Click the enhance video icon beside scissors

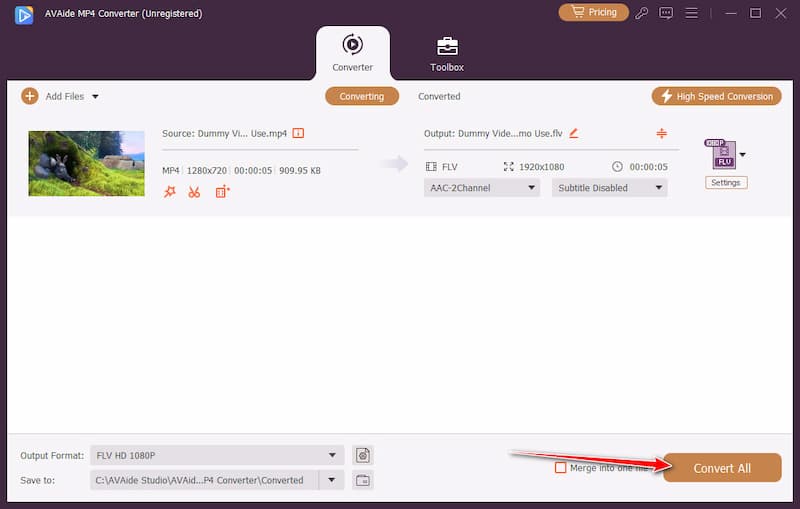click(x=222, y=192)
